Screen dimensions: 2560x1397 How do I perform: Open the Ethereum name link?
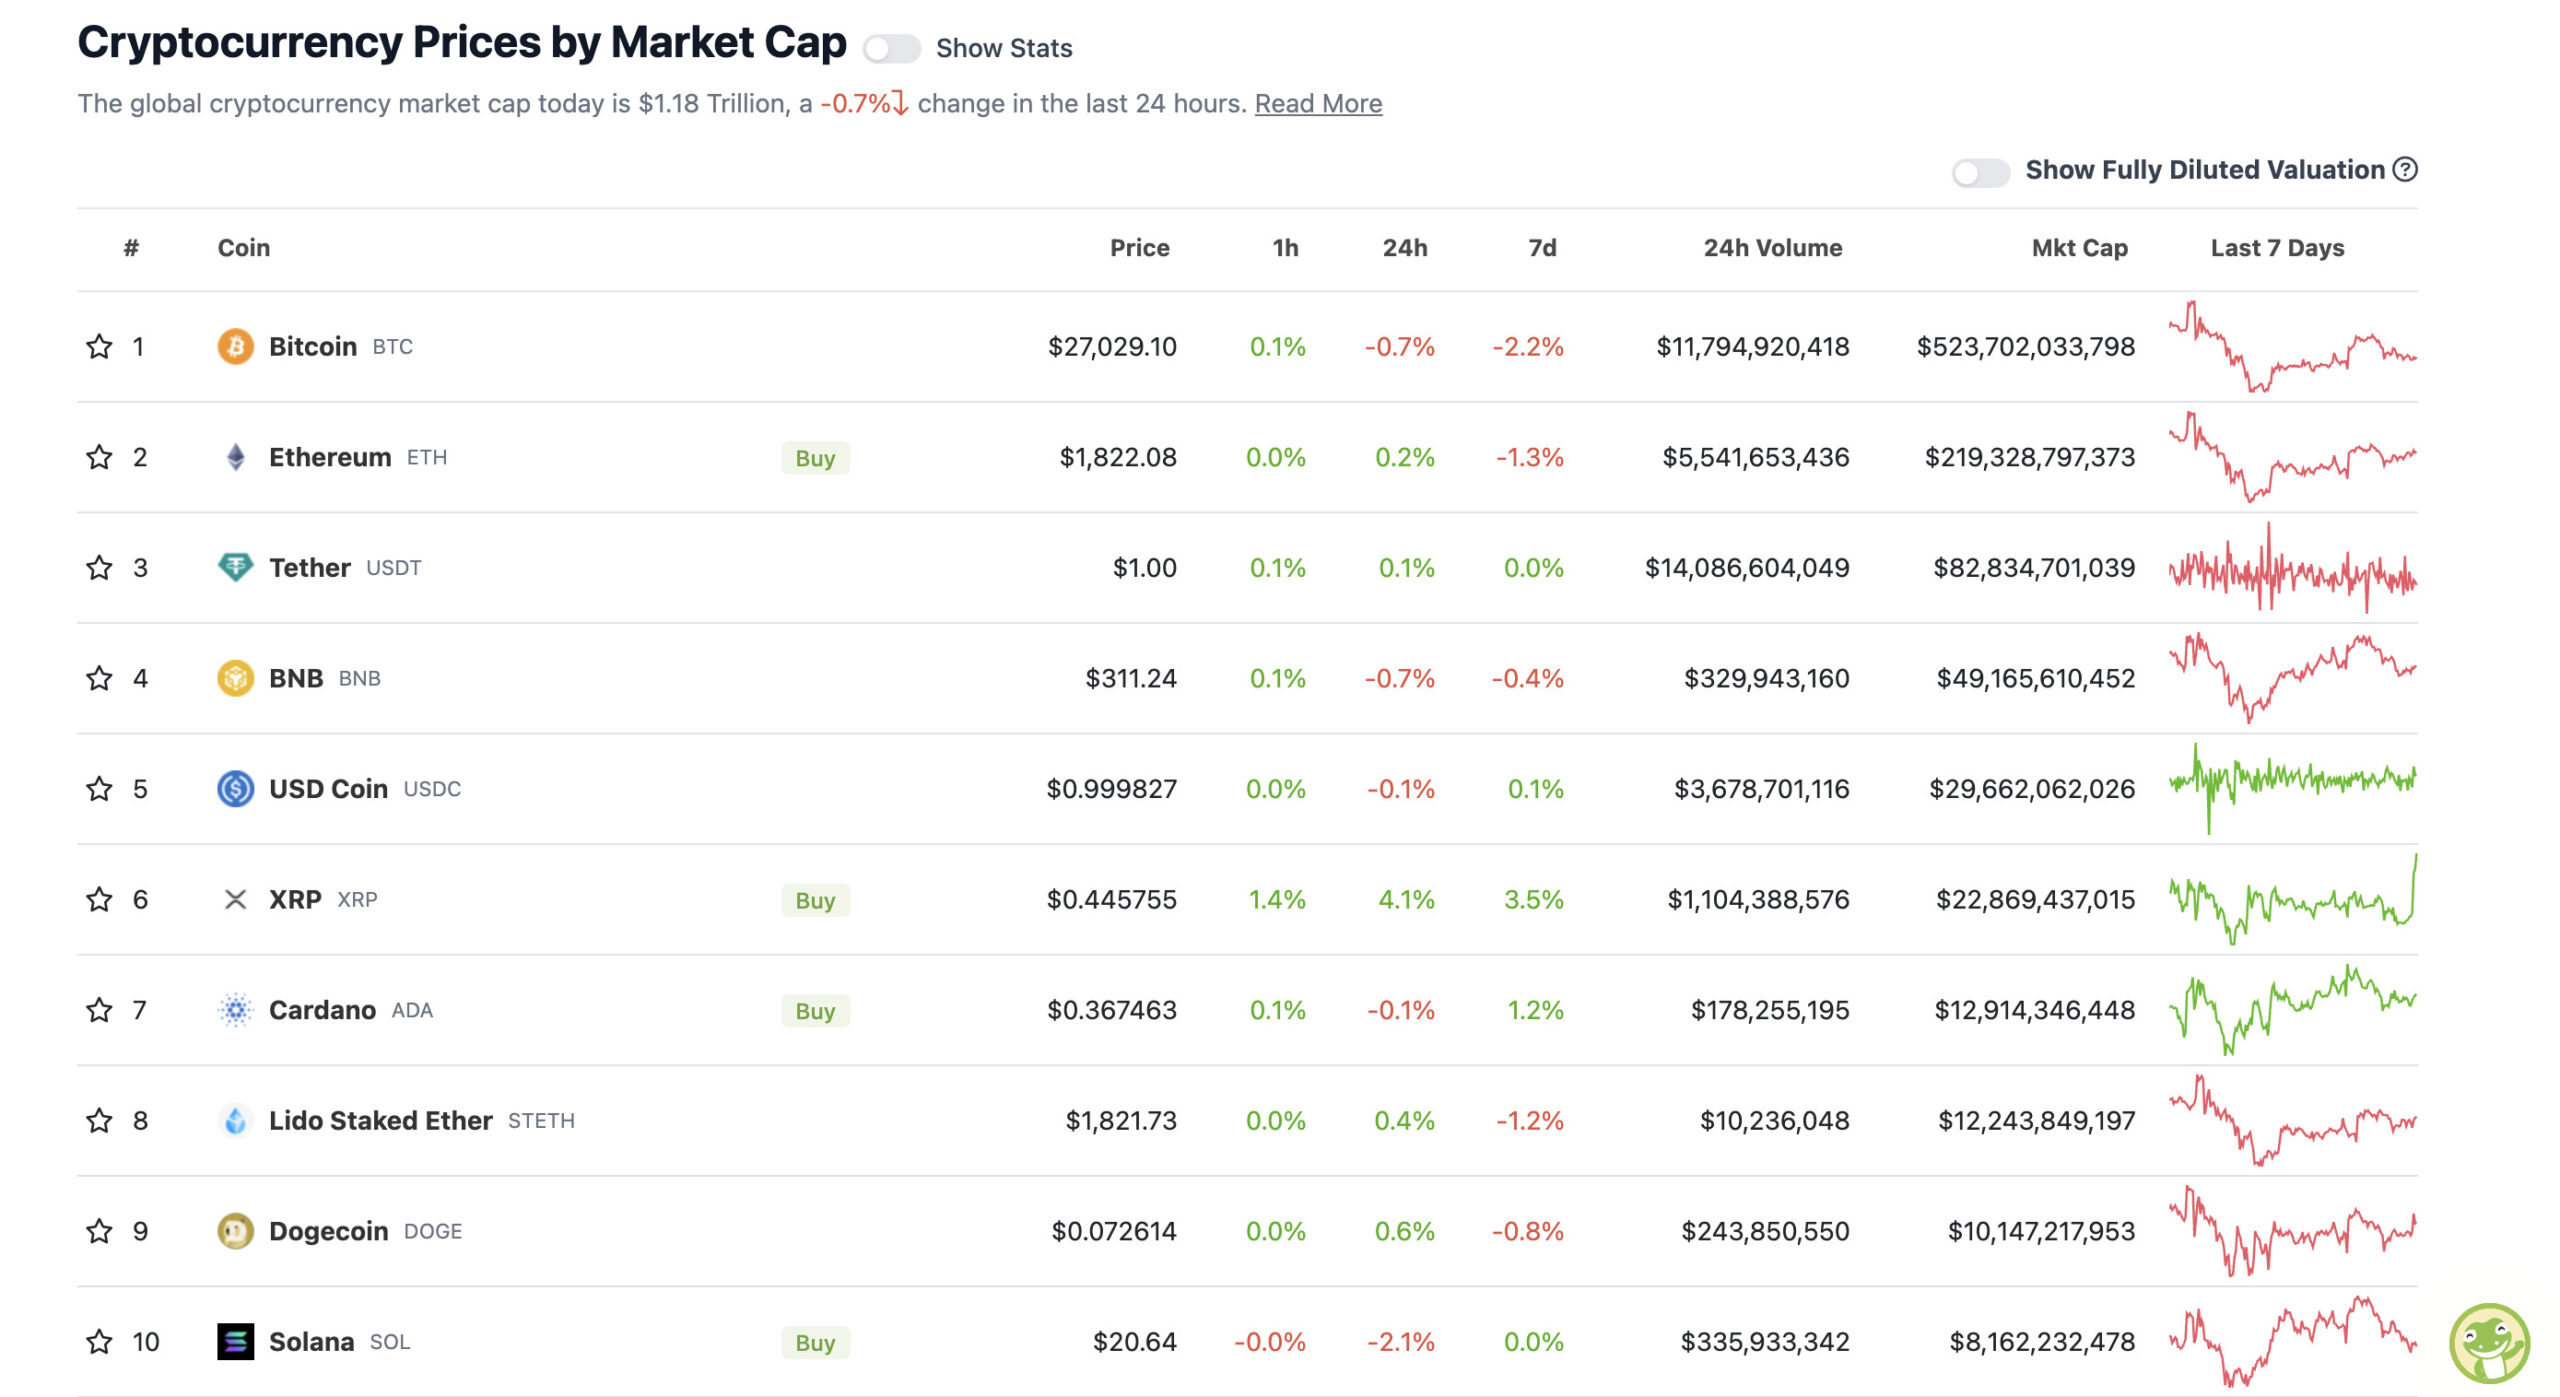click(x=330, y=457)
